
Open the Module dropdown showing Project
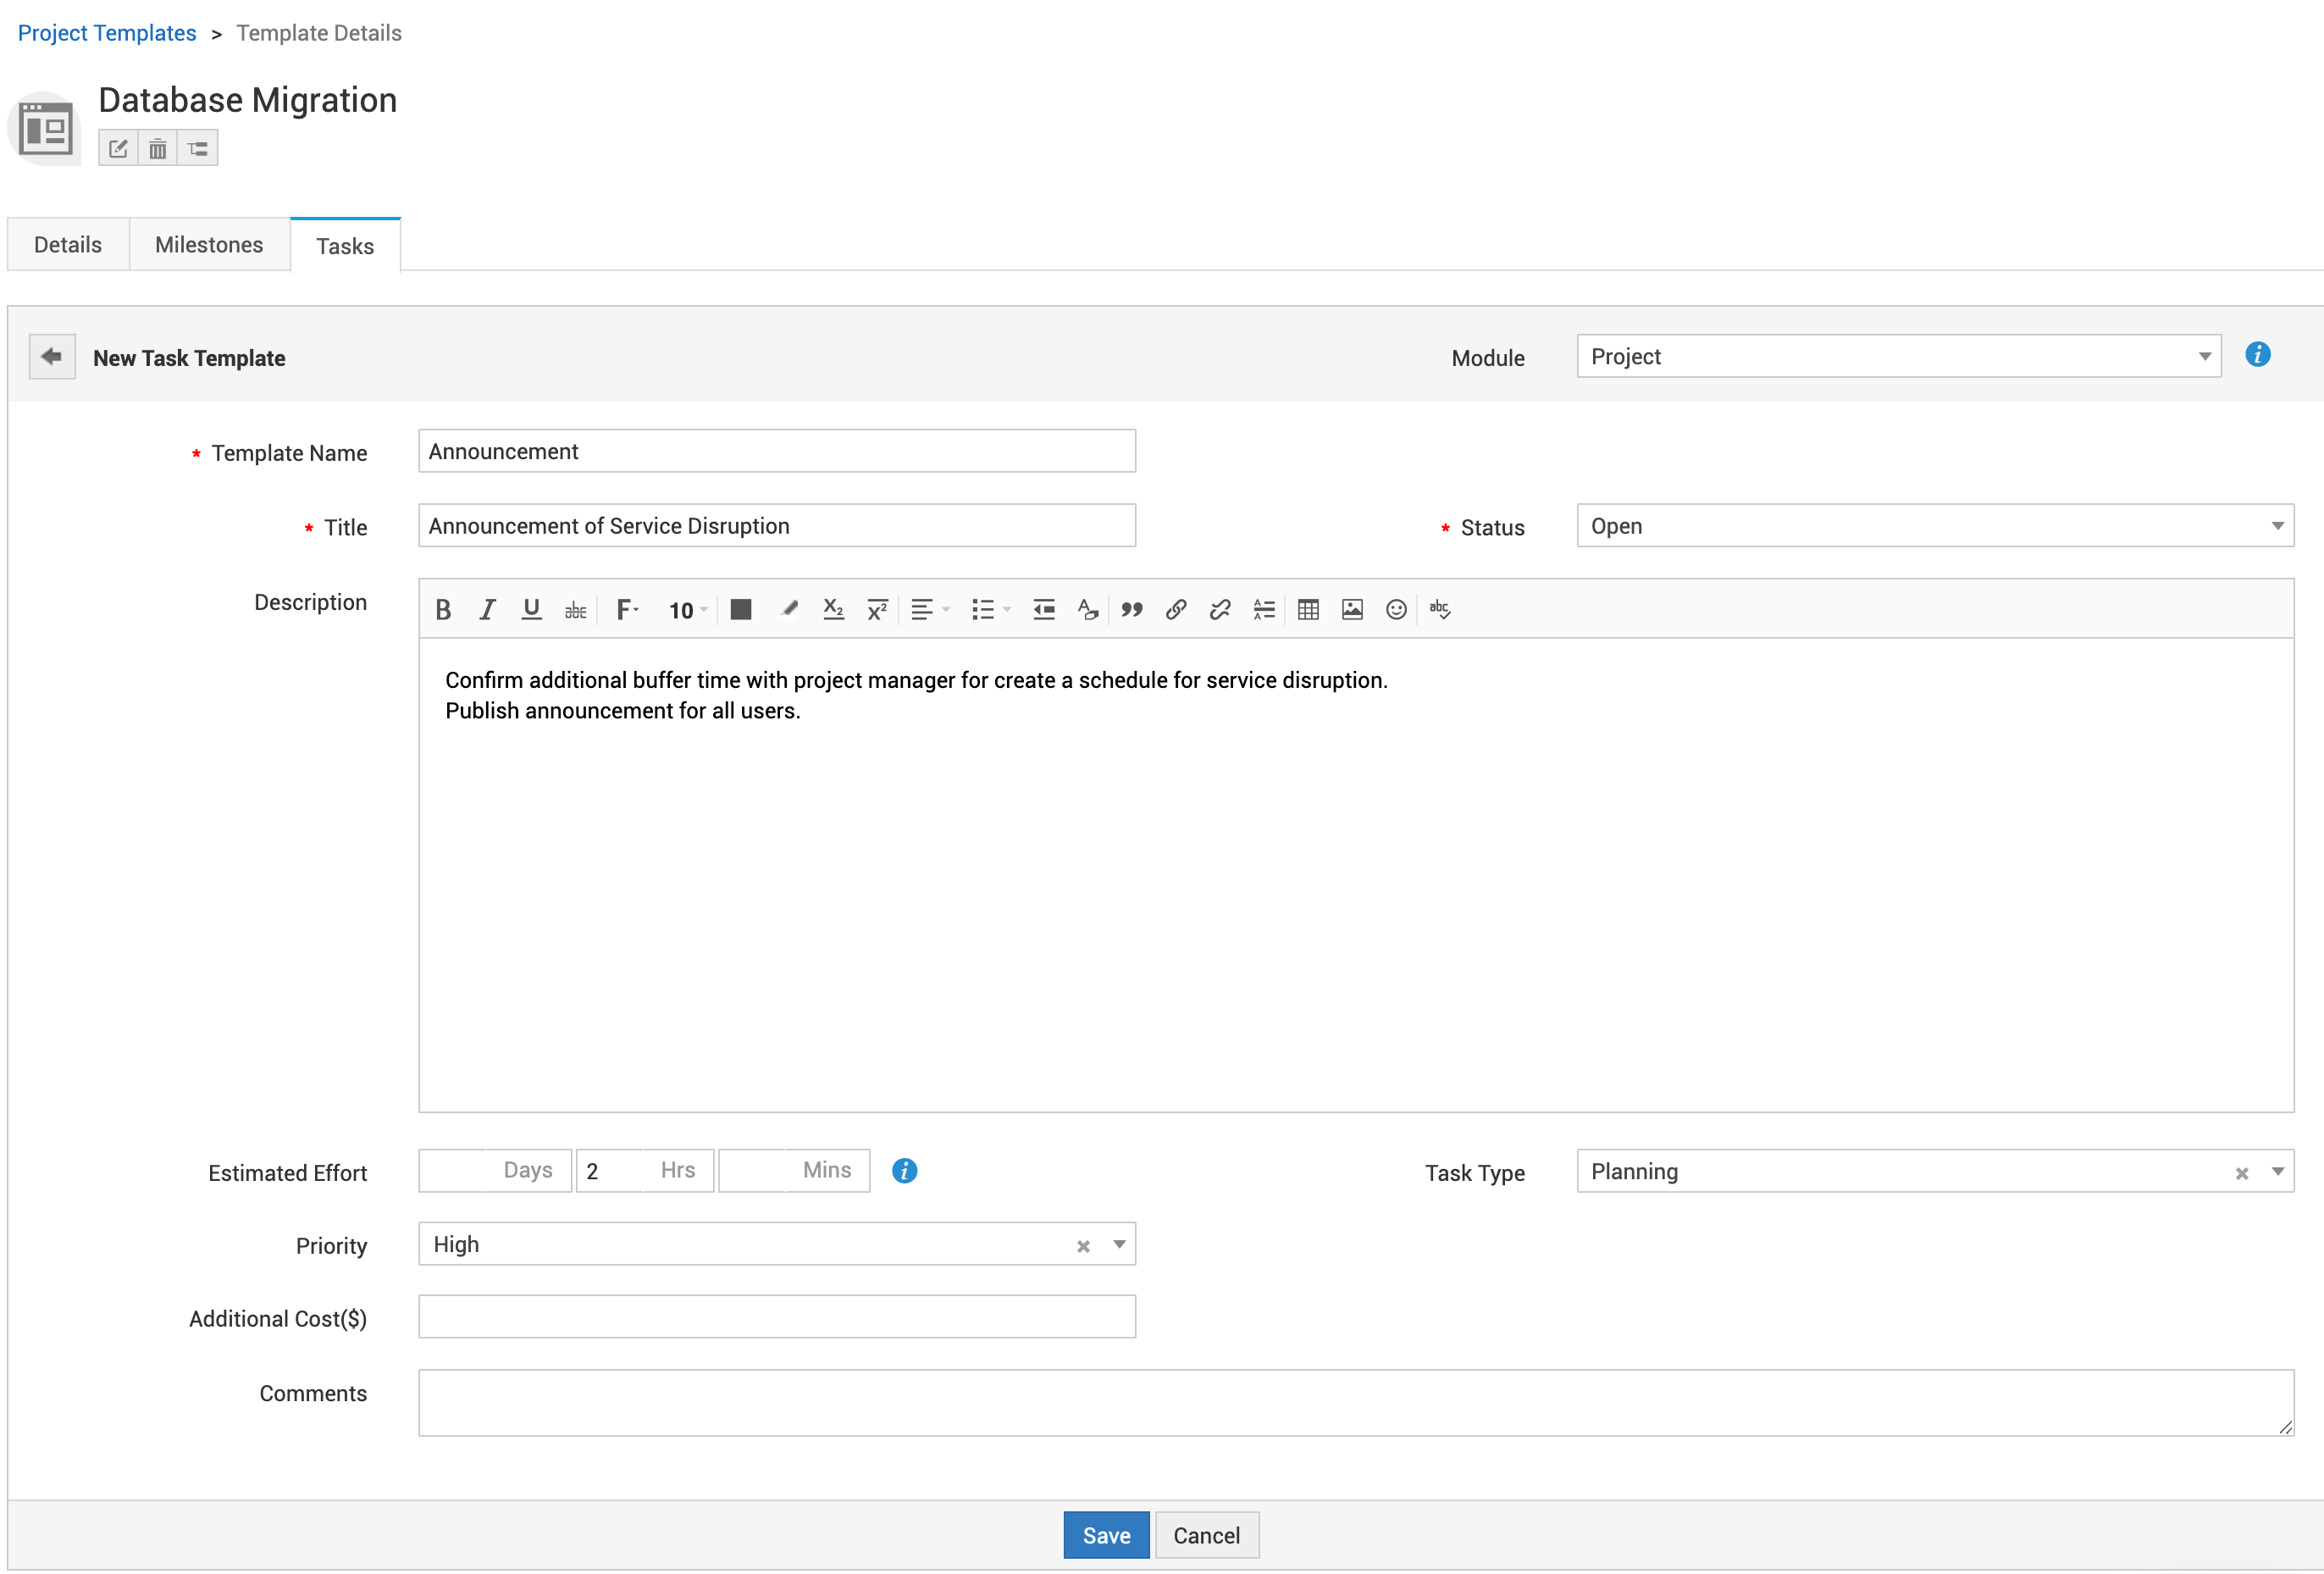tap(1897, 356)
